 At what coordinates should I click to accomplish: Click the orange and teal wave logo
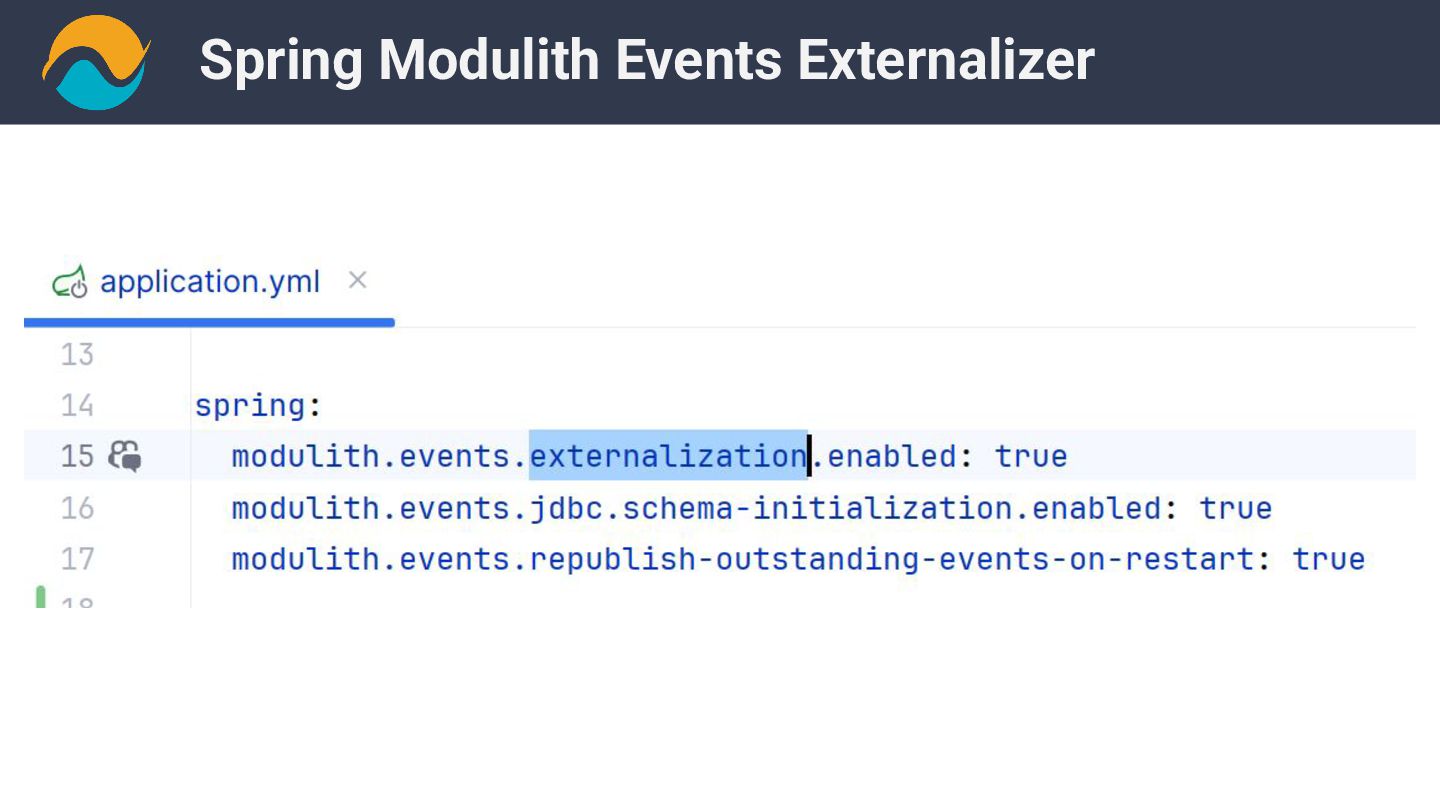tap(96, 62)
